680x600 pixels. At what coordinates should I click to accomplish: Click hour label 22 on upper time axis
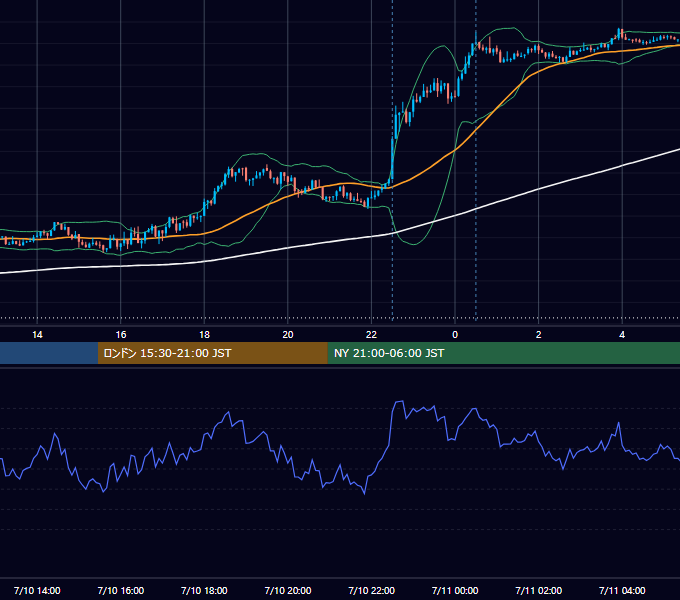(x=372, y=335)
